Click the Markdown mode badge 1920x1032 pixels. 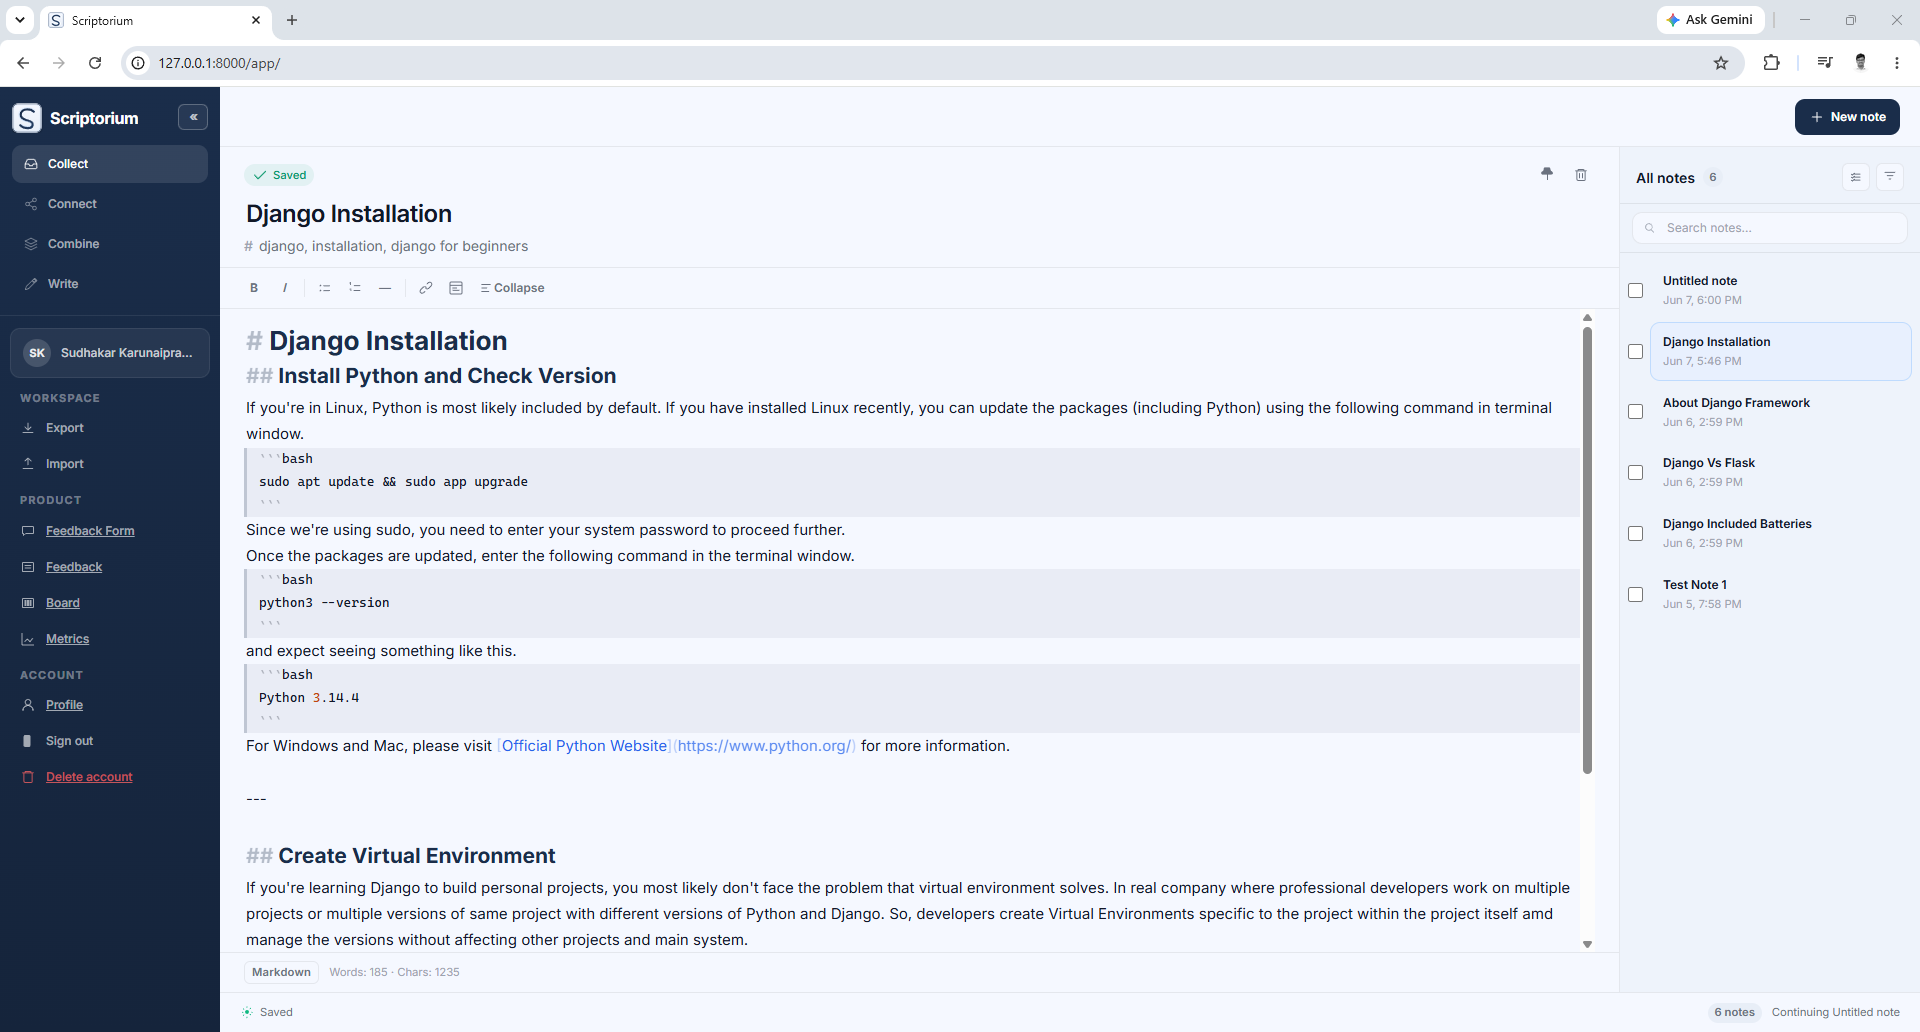click(x=281, y=972)
